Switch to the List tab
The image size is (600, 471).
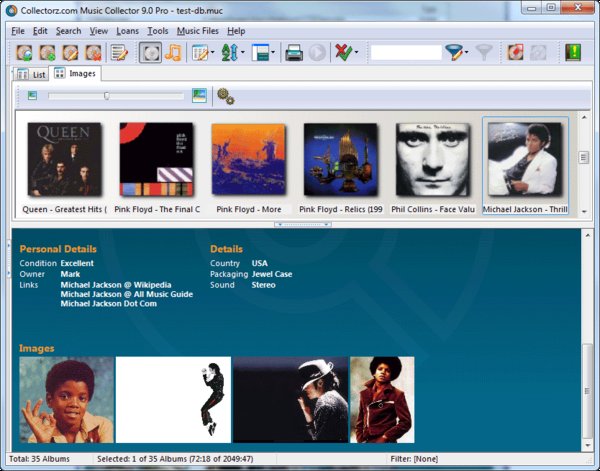click(32, 74)
